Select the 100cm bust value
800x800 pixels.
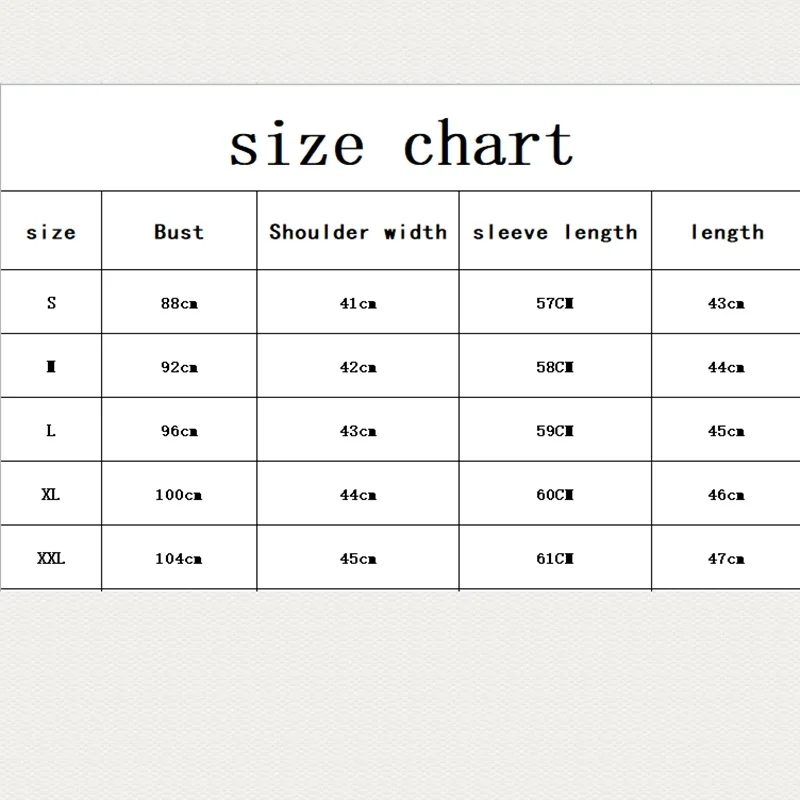(x=179, y=494)
